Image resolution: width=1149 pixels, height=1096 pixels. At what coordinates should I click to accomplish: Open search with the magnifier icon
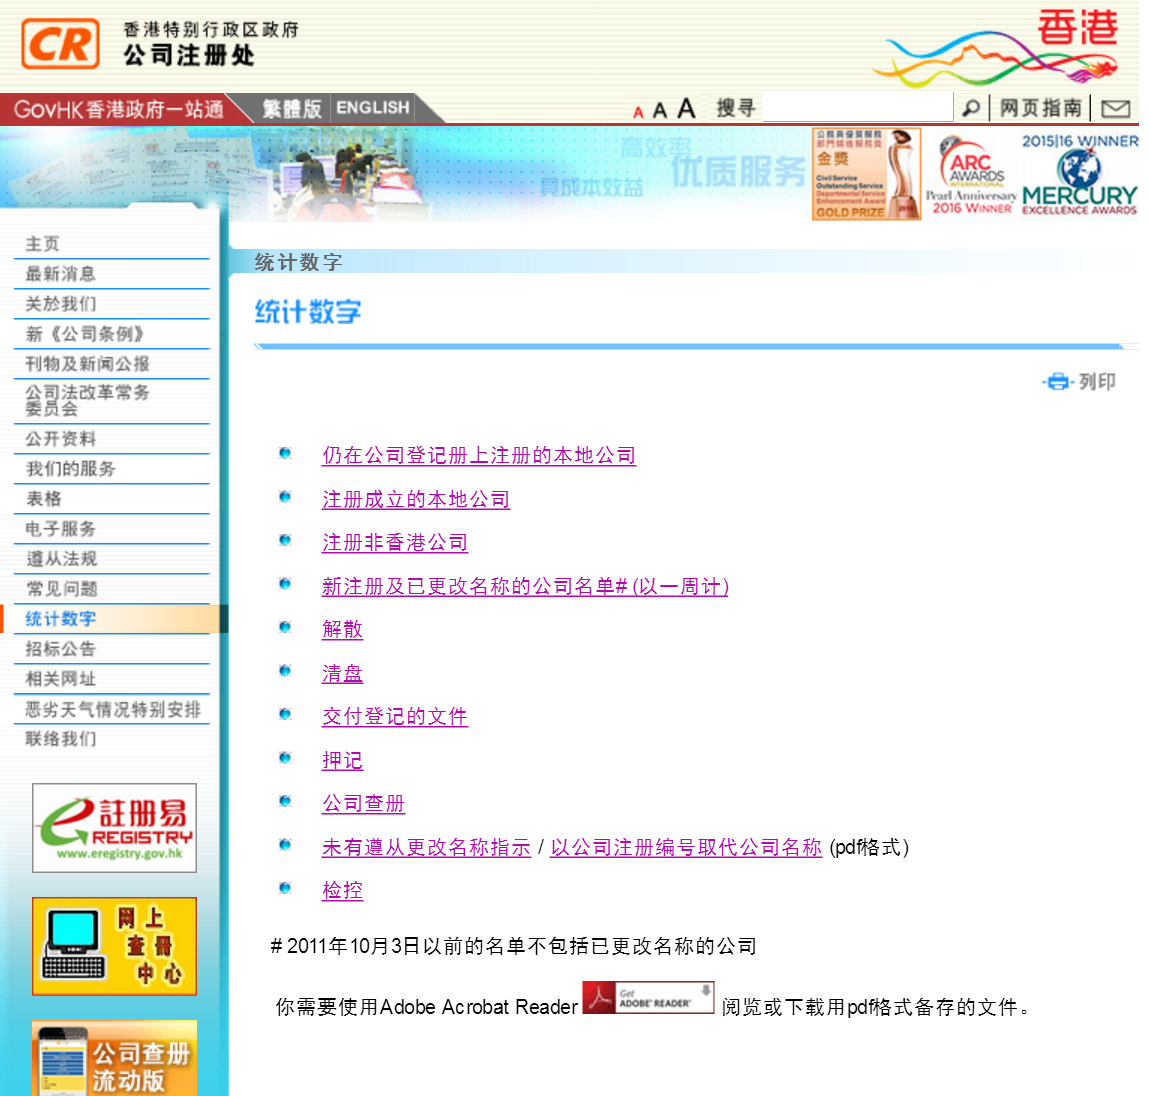[x=971, y=107]
